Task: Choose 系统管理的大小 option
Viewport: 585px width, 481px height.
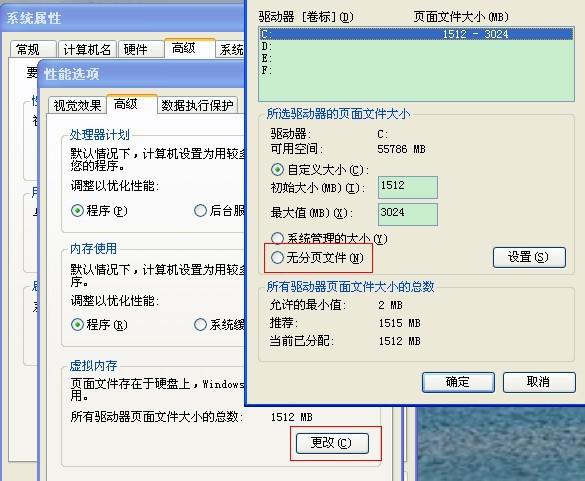Action: (277, 238)
